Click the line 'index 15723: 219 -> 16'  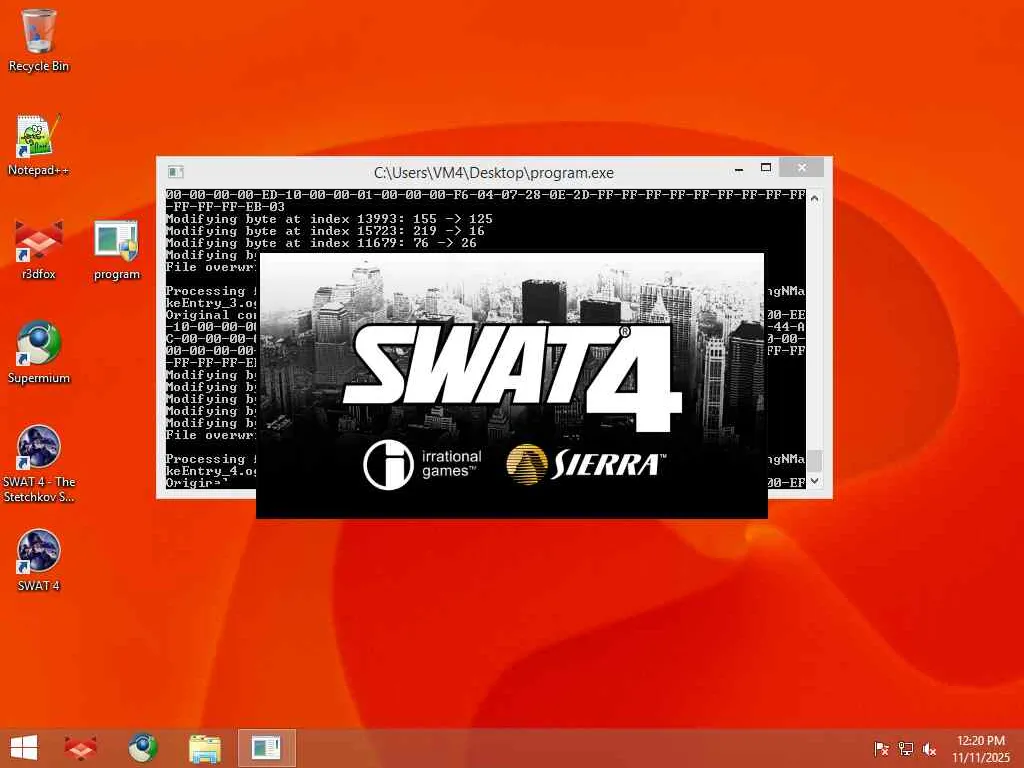pos(325,231)
